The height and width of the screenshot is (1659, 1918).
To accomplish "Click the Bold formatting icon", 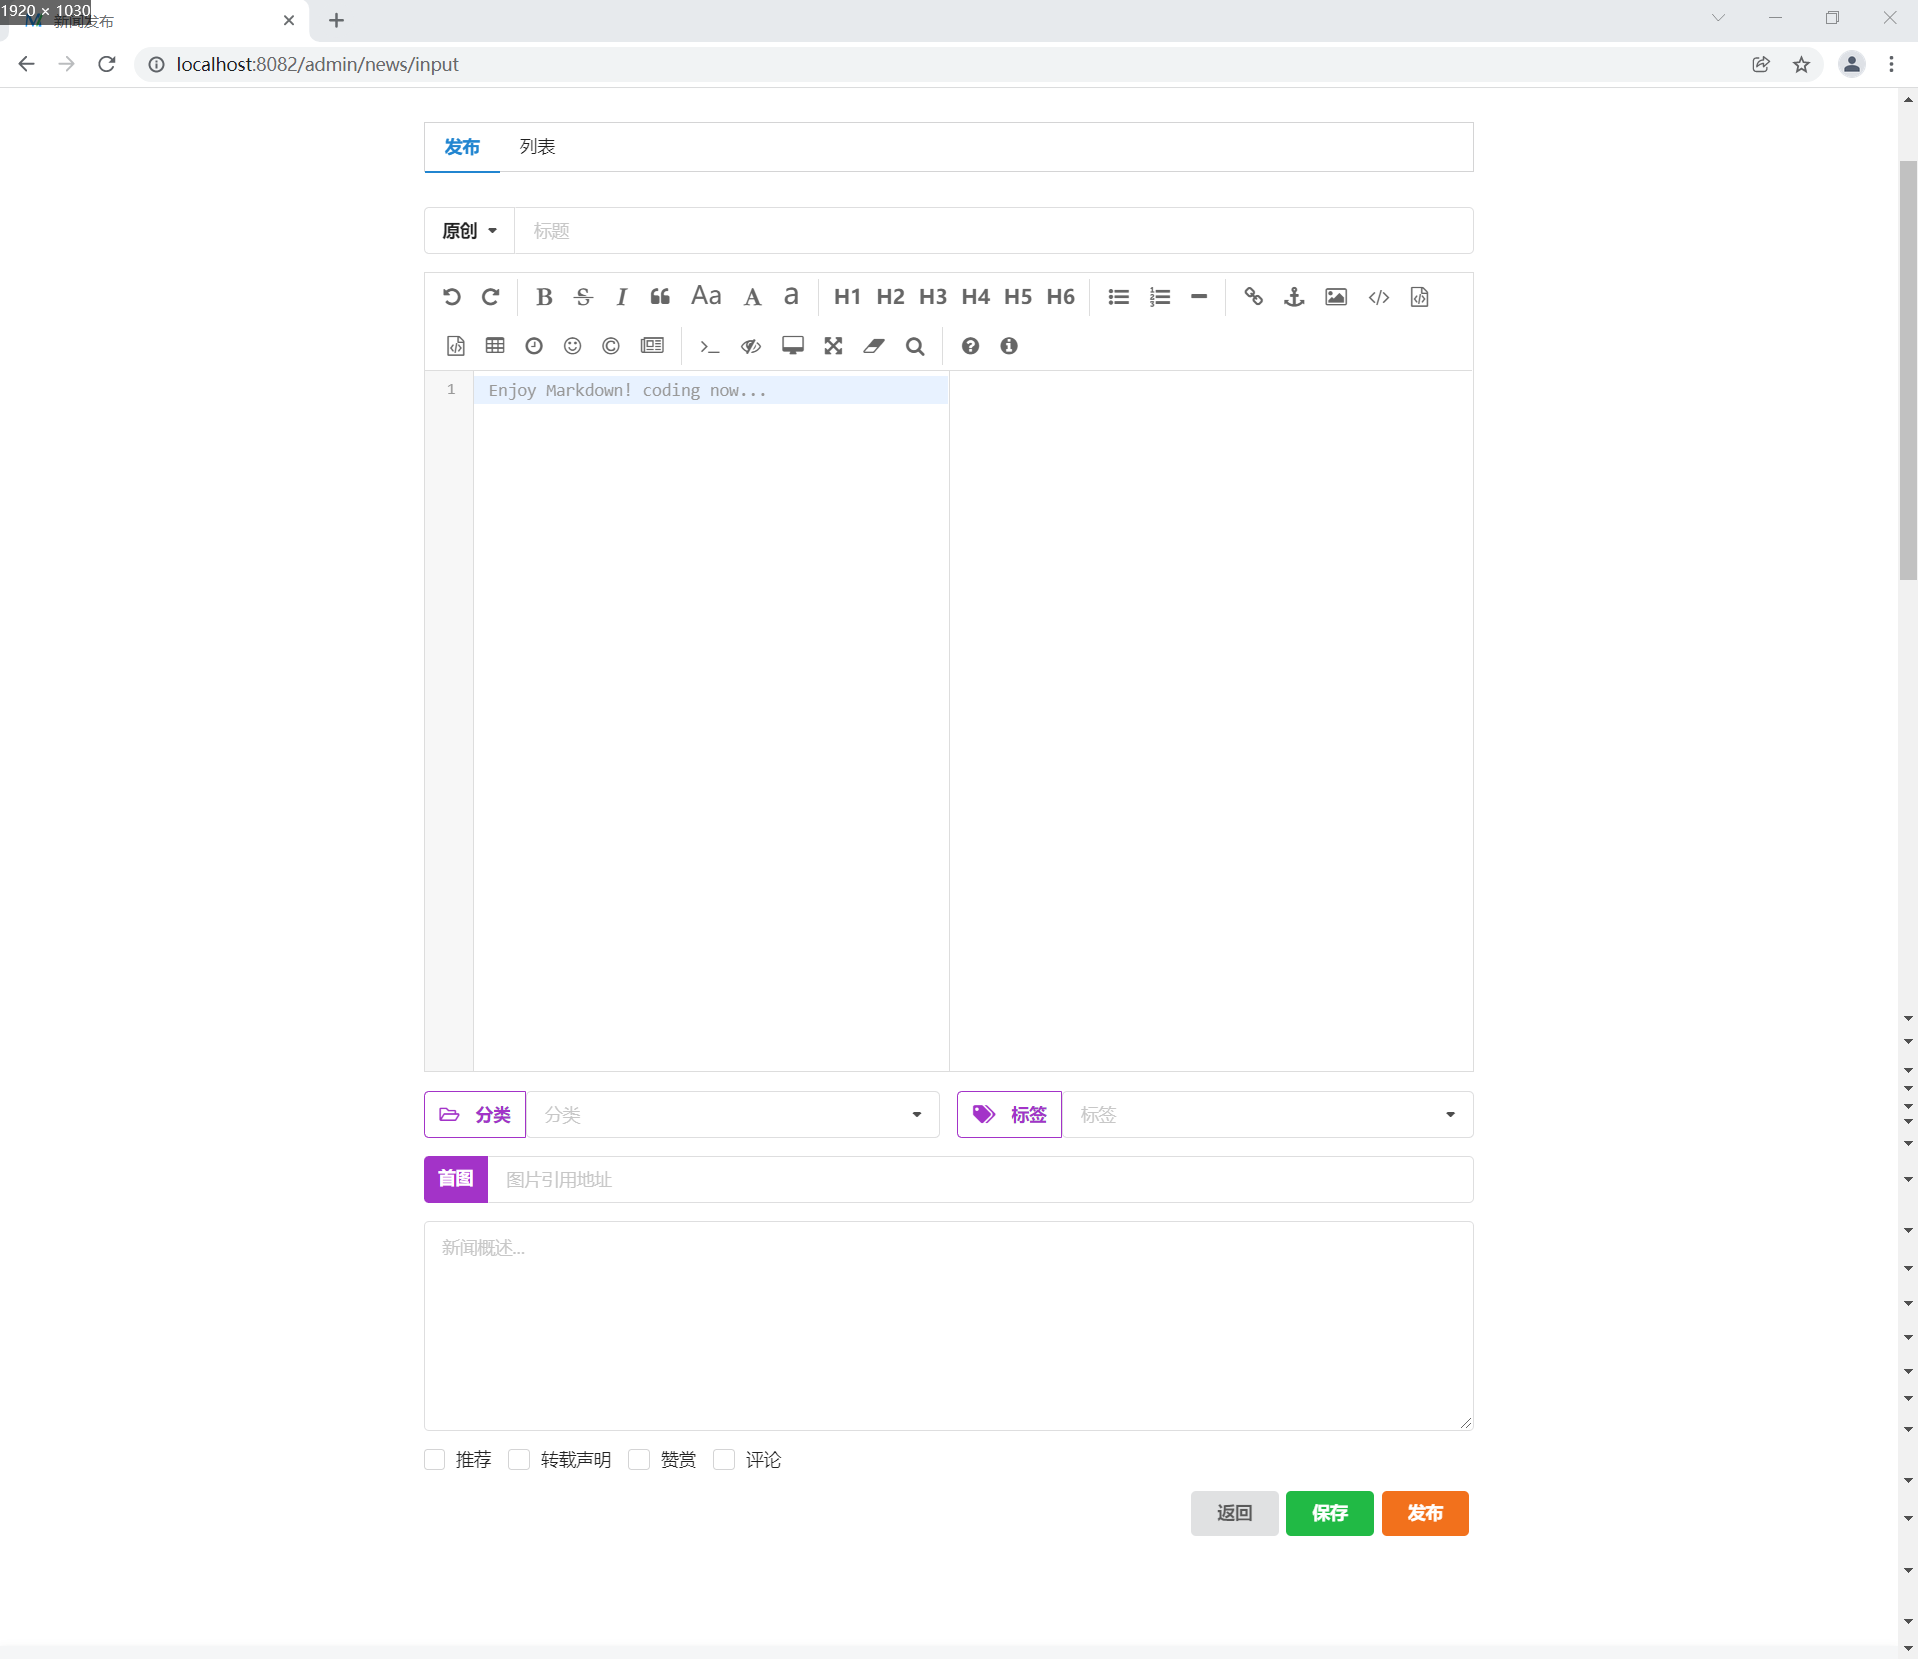I will [544, 297].
